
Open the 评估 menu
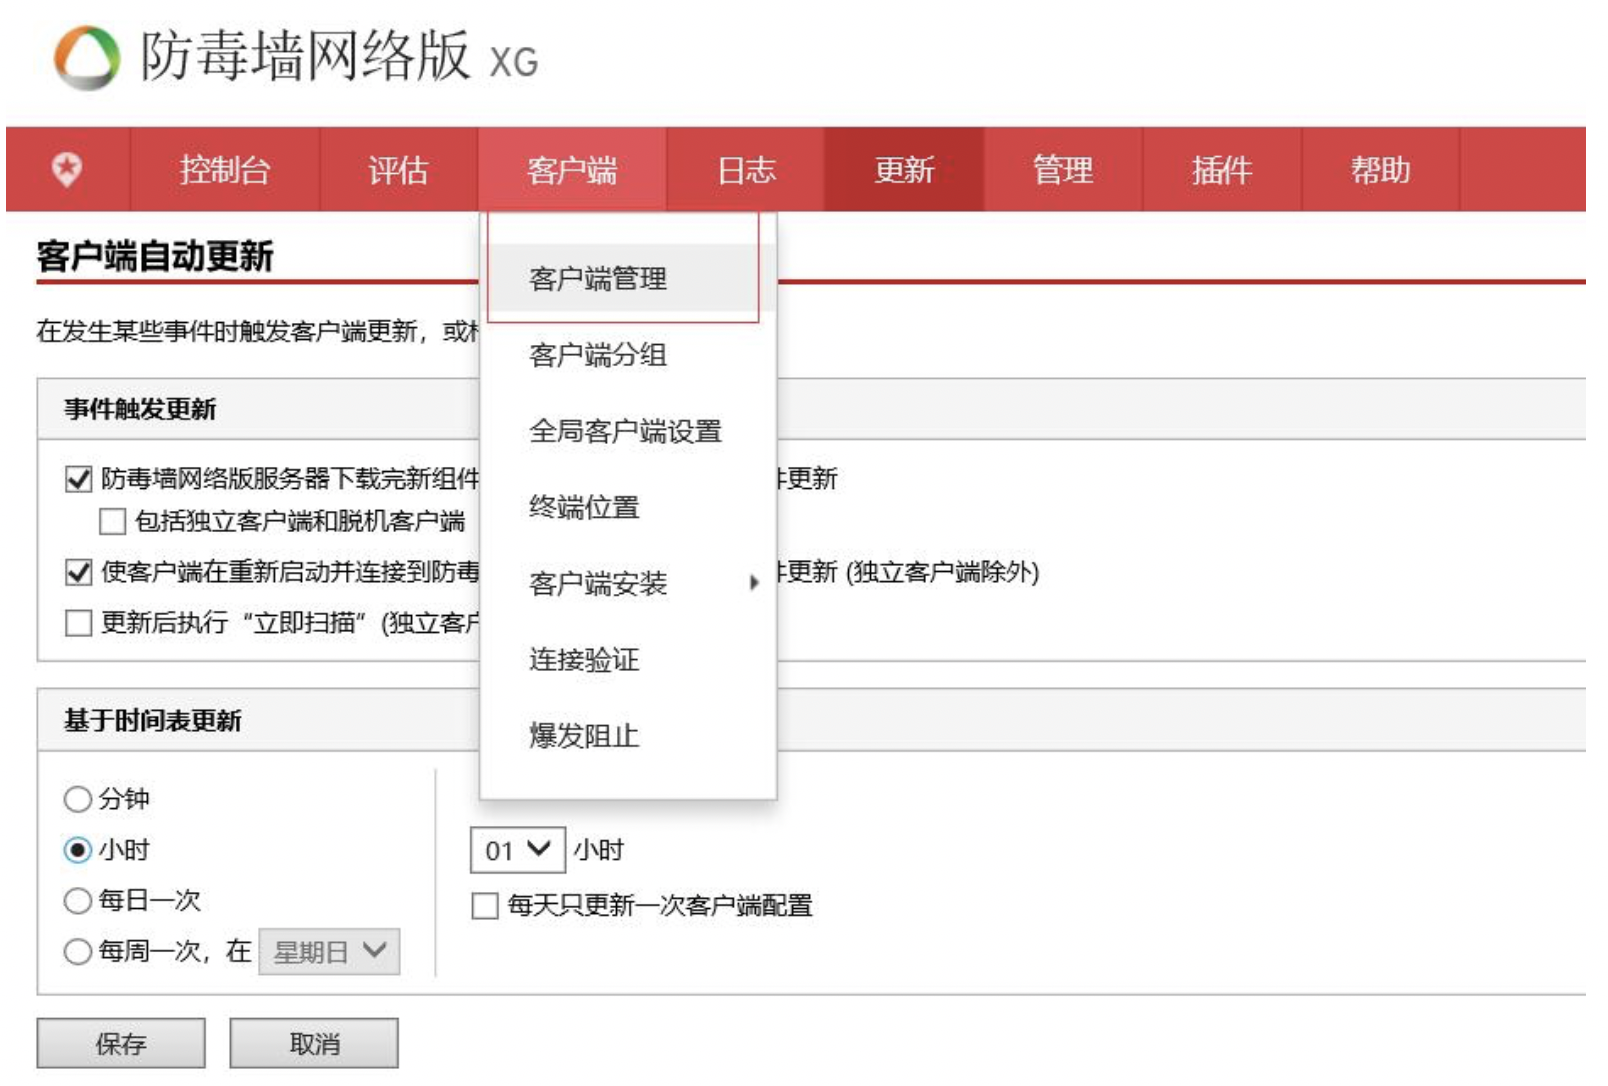[398, 169]
